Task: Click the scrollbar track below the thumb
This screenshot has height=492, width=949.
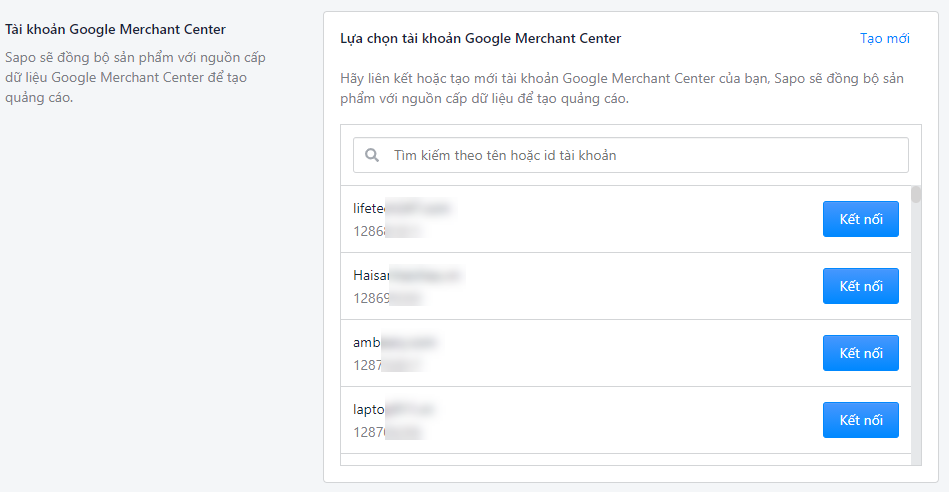Action: point(916,333)
